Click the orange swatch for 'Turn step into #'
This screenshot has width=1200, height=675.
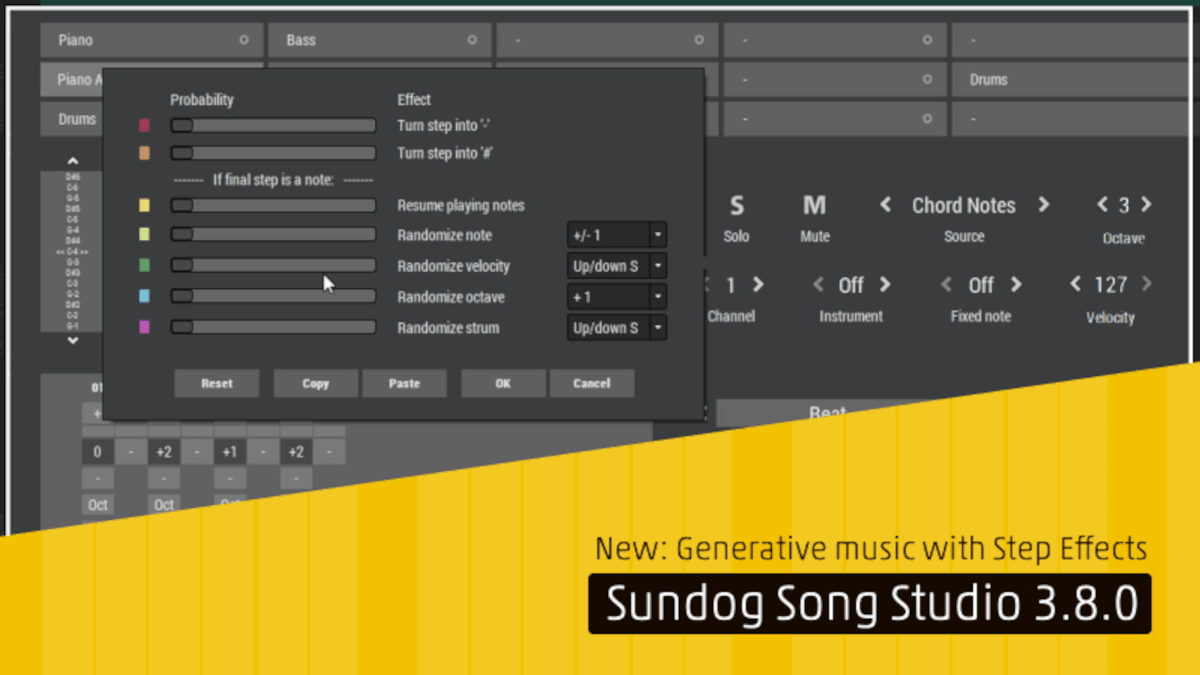point(144,154)
